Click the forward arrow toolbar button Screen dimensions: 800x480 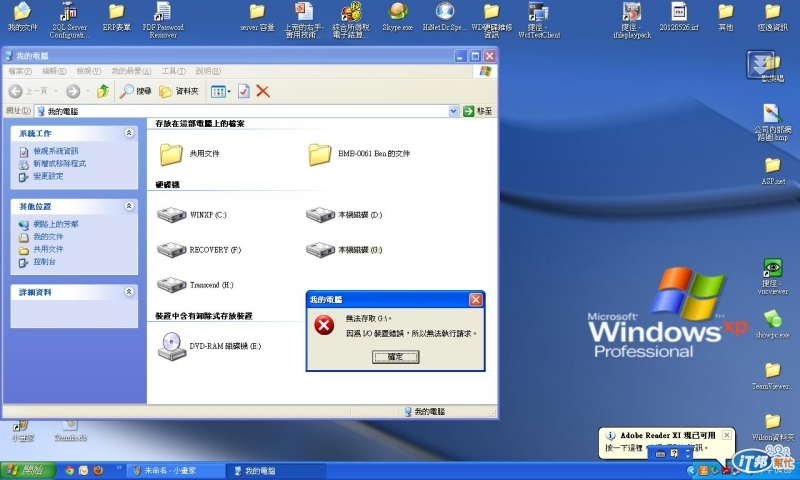click(73, 91)
